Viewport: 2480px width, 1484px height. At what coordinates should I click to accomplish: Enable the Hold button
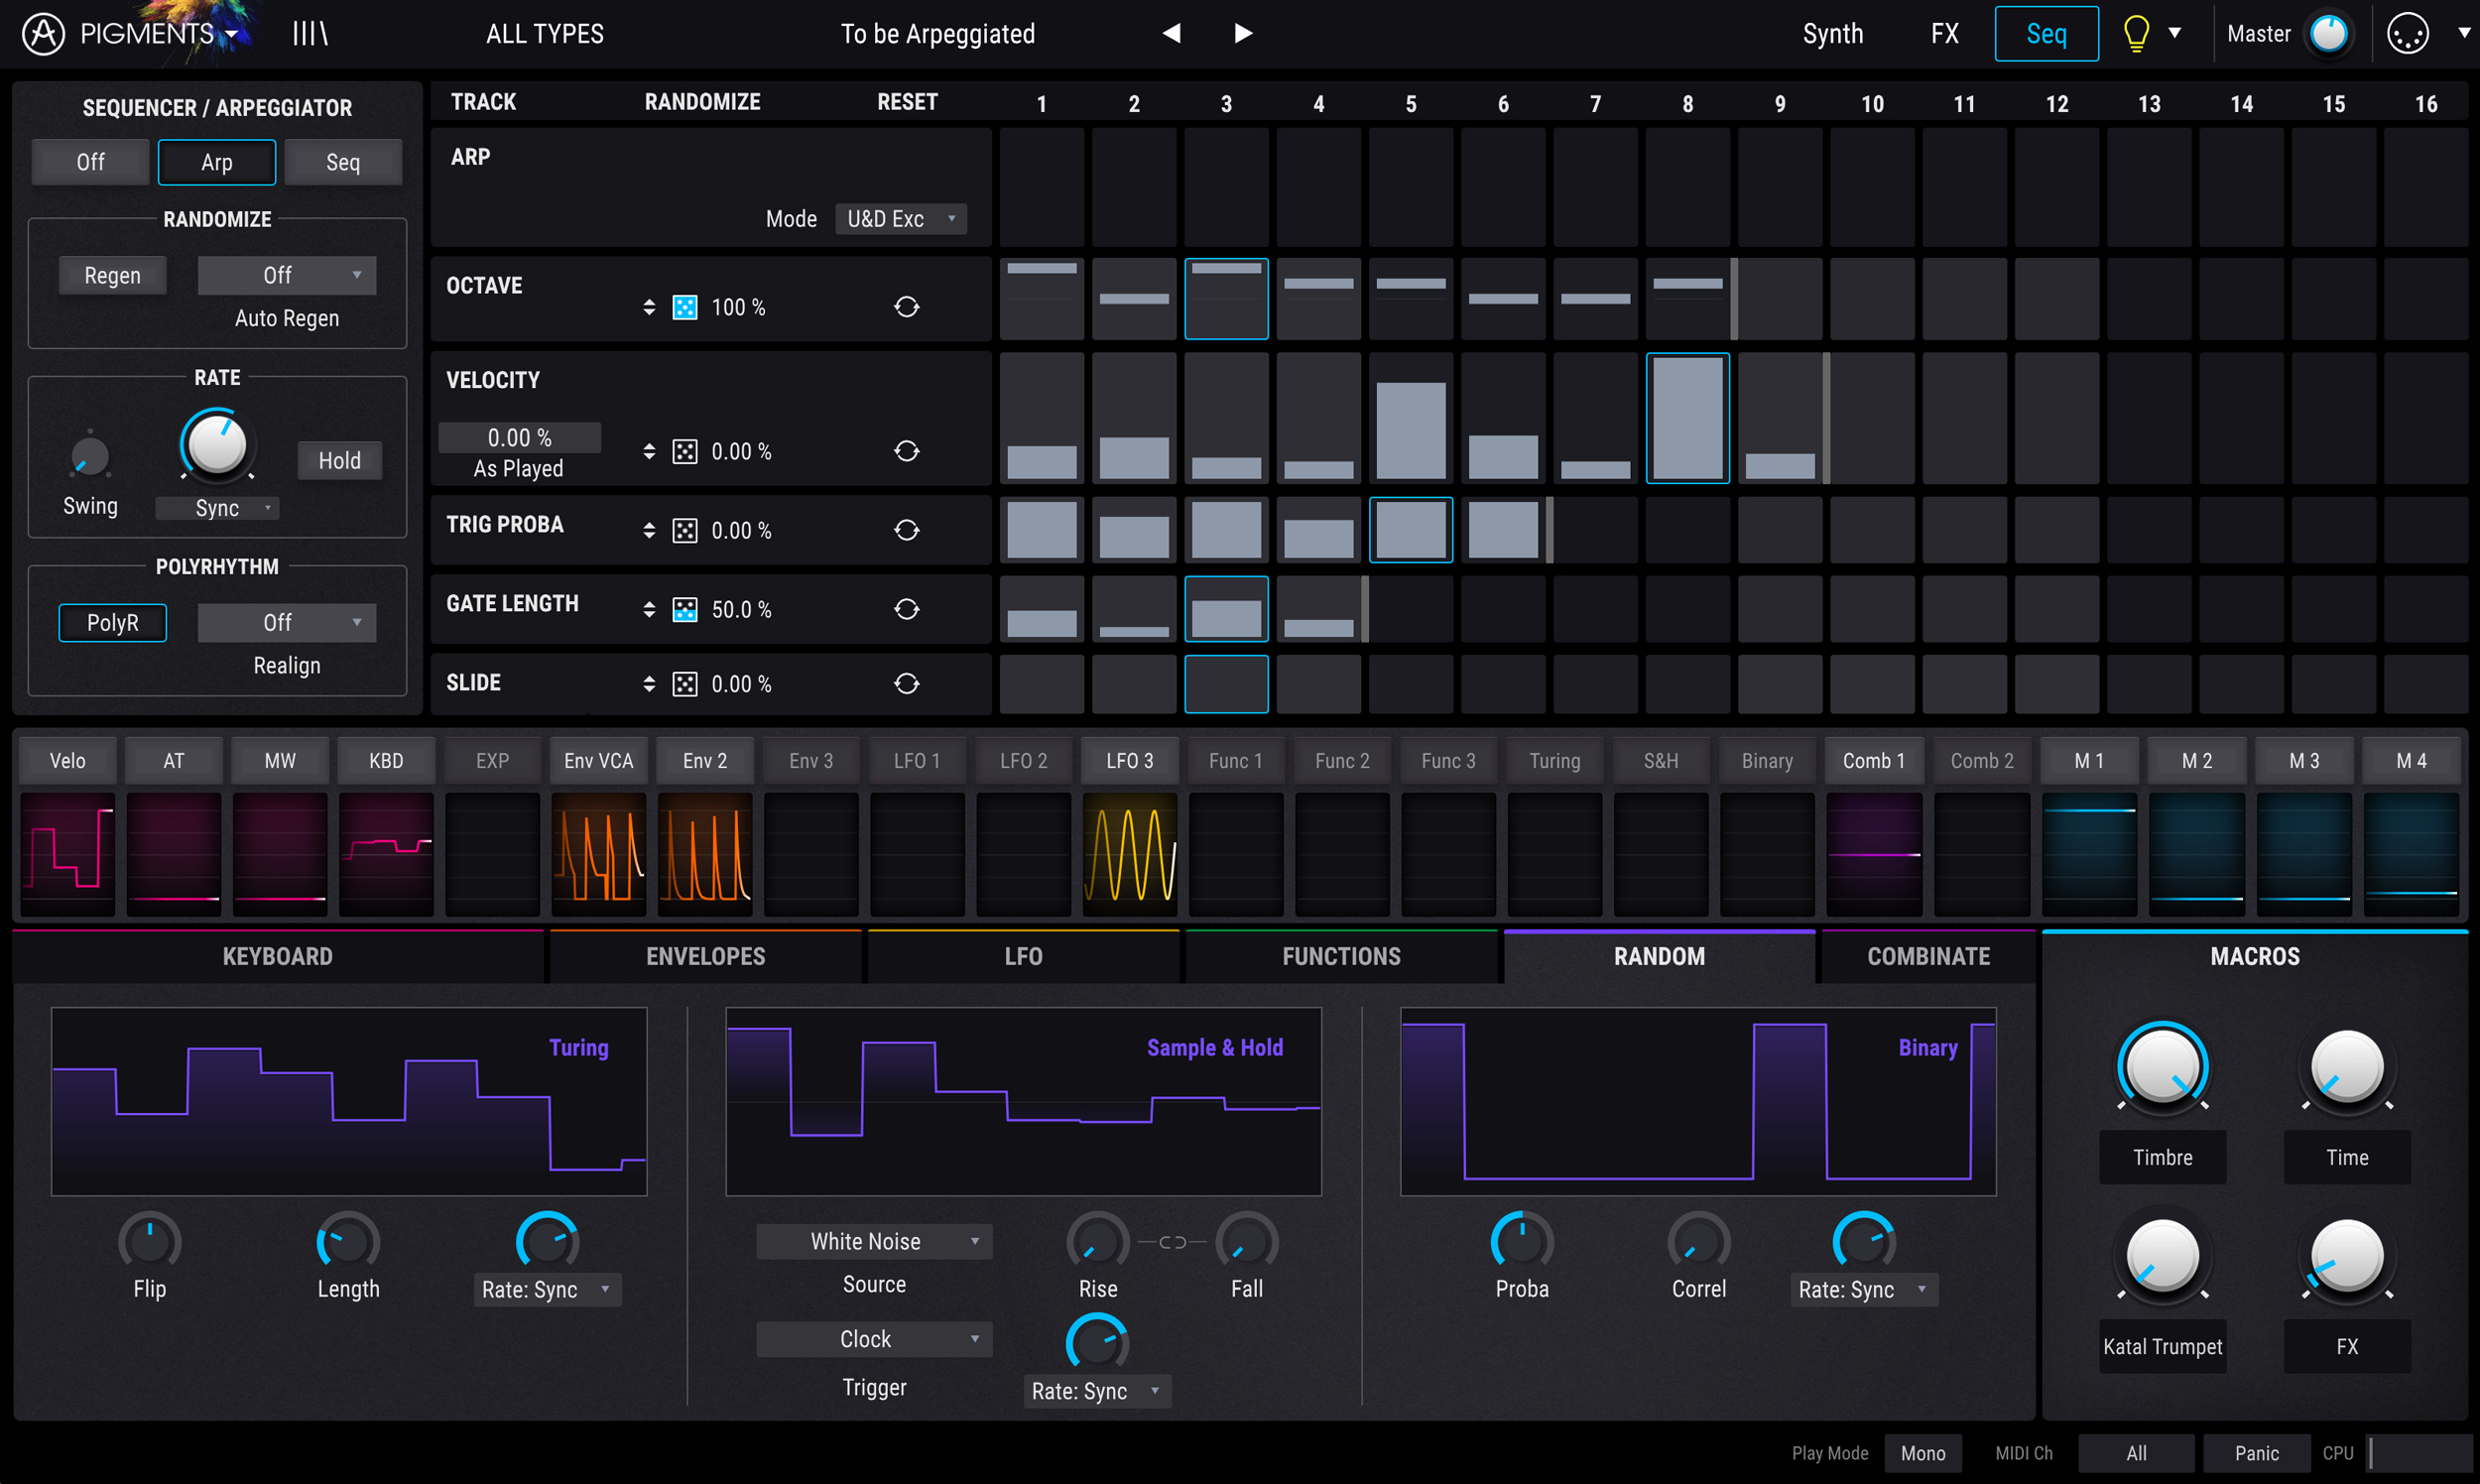(339, 461)
